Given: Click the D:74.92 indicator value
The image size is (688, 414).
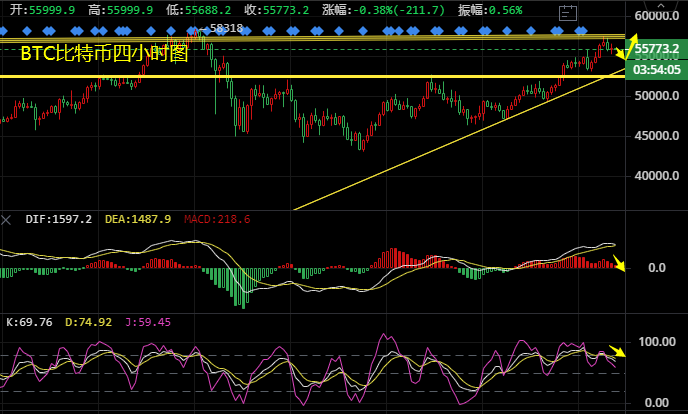Looking at the screenshot, I should [89, 322].
